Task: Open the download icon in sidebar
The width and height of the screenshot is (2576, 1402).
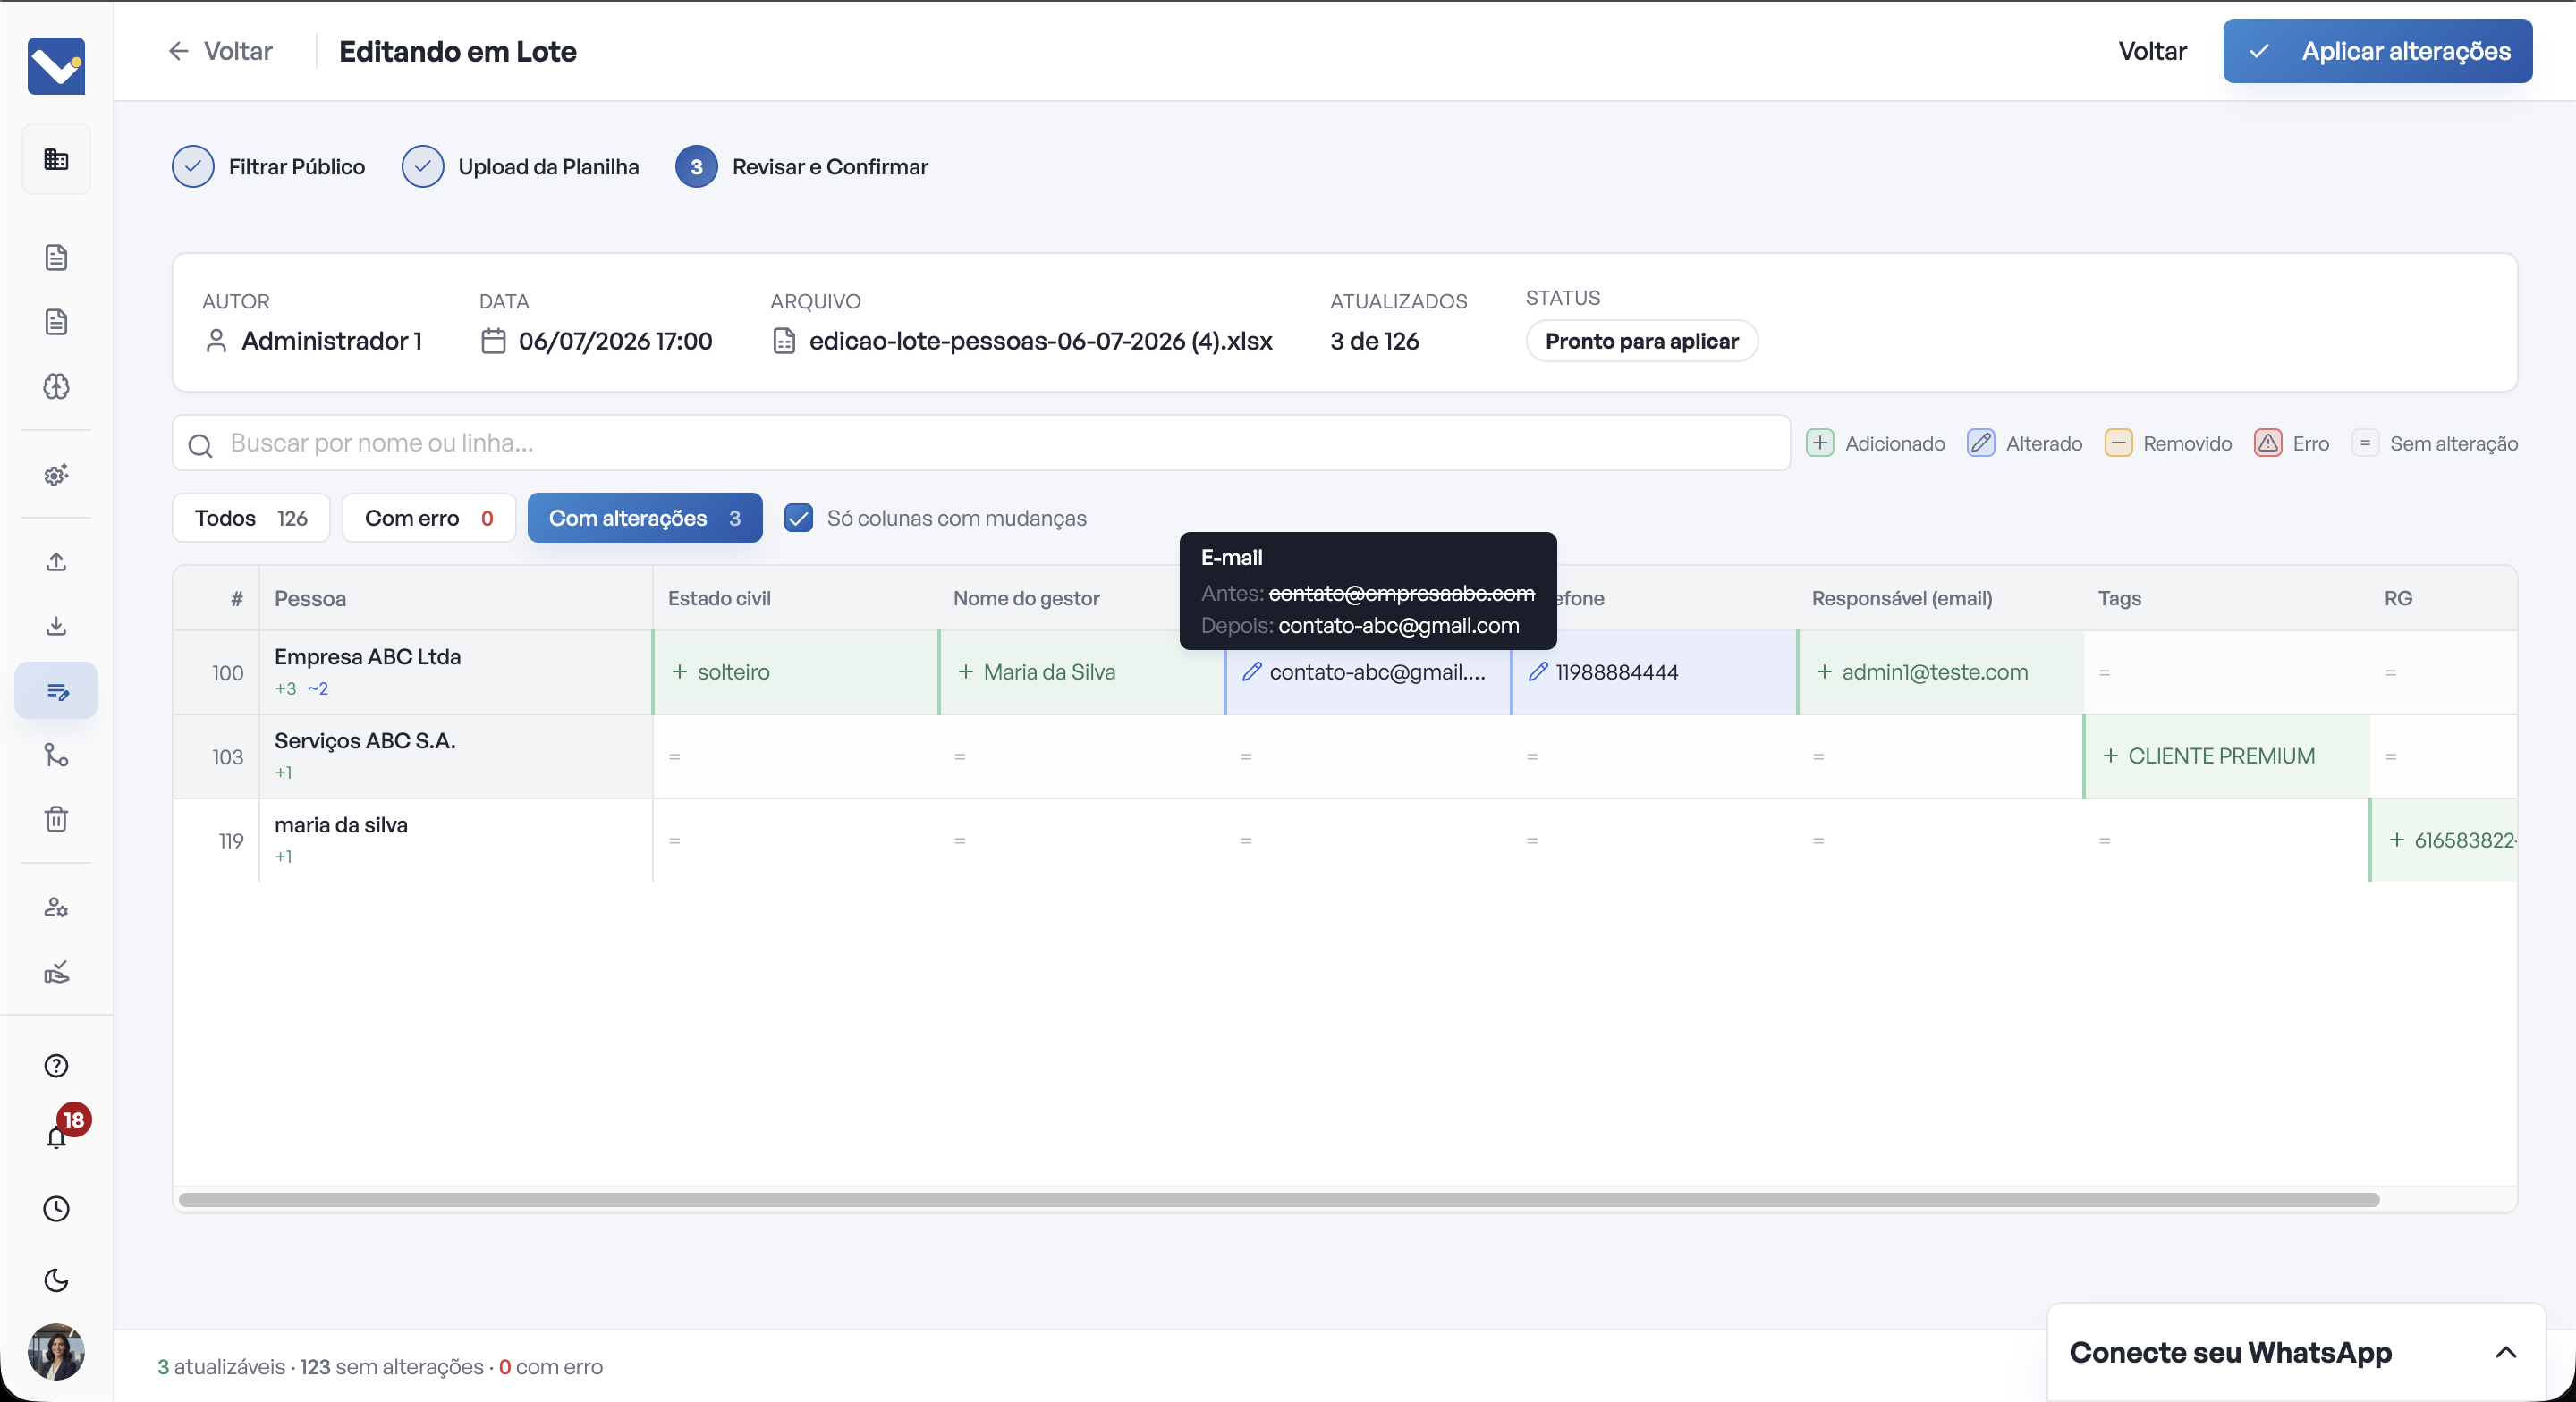Action: click(56, 626)
